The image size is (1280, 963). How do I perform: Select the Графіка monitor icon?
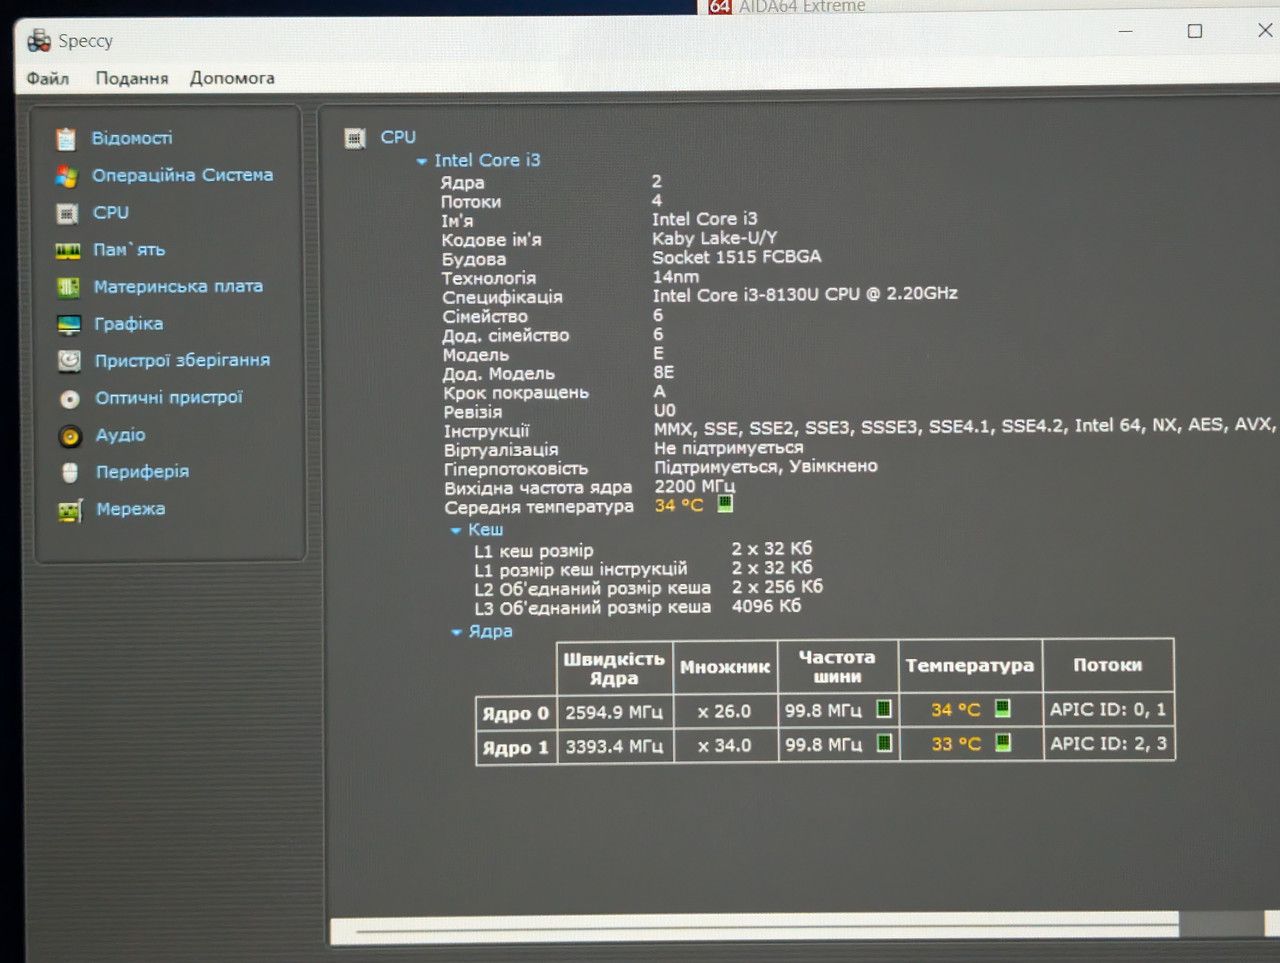coord(69,324)
